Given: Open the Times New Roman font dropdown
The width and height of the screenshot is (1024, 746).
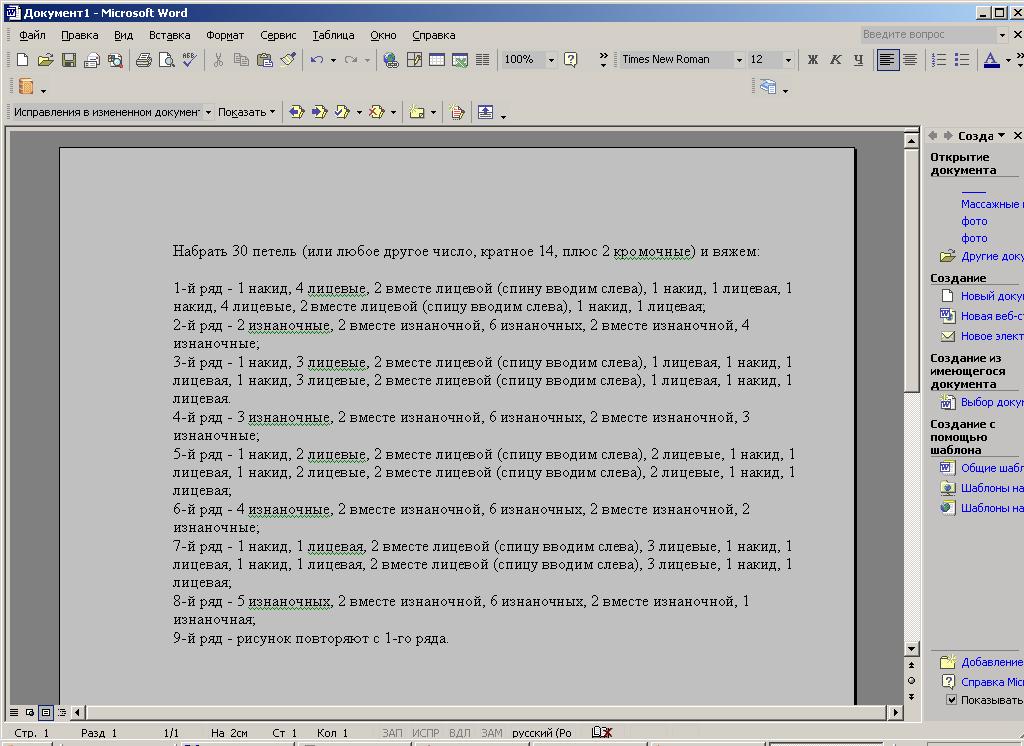Looking at the screenshot, I should (739, 60).
